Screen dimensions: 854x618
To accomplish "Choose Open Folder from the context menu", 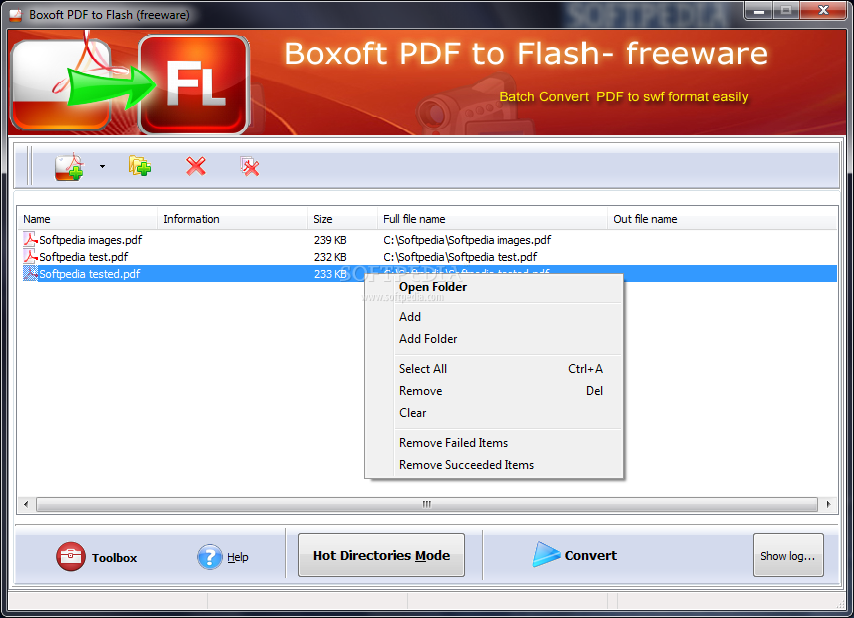I will (x=493, y=287).
